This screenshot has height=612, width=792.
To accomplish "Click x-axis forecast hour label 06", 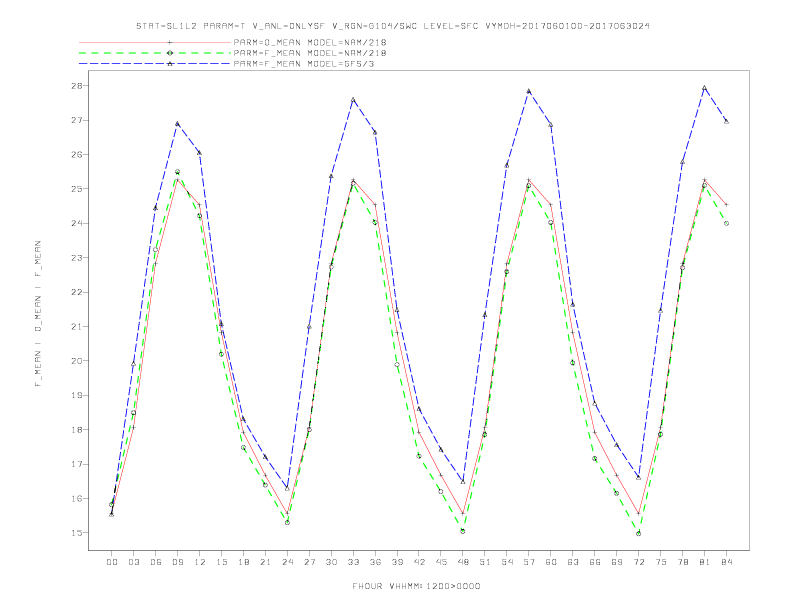I will click(x=156, y=562).
